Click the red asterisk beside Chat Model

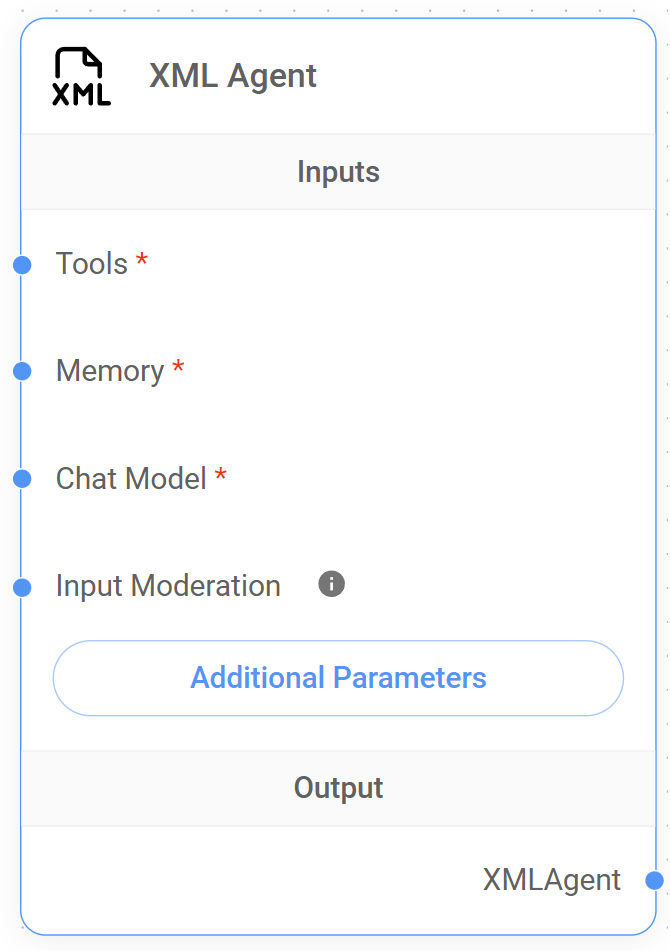click(x=221, y=476)
